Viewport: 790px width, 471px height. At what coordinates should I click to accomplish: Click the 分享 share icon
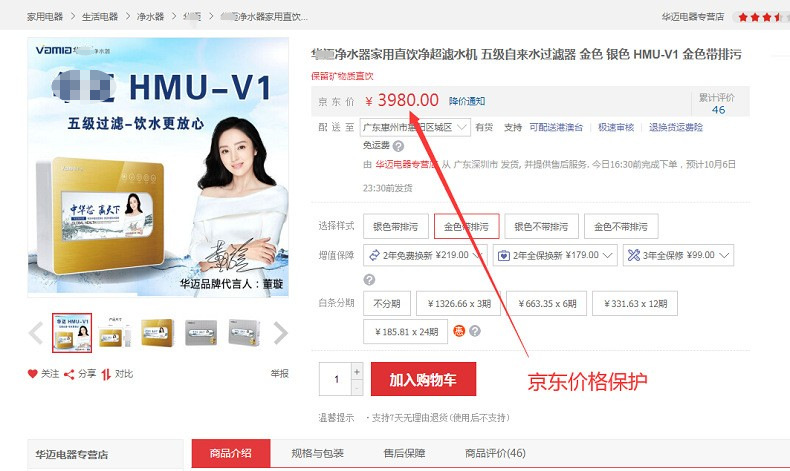[x=69, y=374]
